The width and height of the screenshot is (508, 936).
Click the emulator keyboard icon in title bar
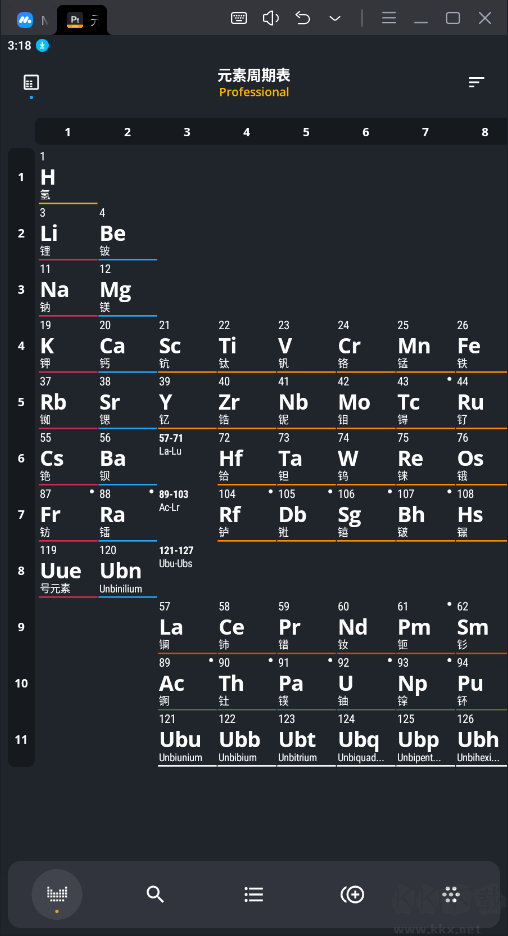point(239,18)
